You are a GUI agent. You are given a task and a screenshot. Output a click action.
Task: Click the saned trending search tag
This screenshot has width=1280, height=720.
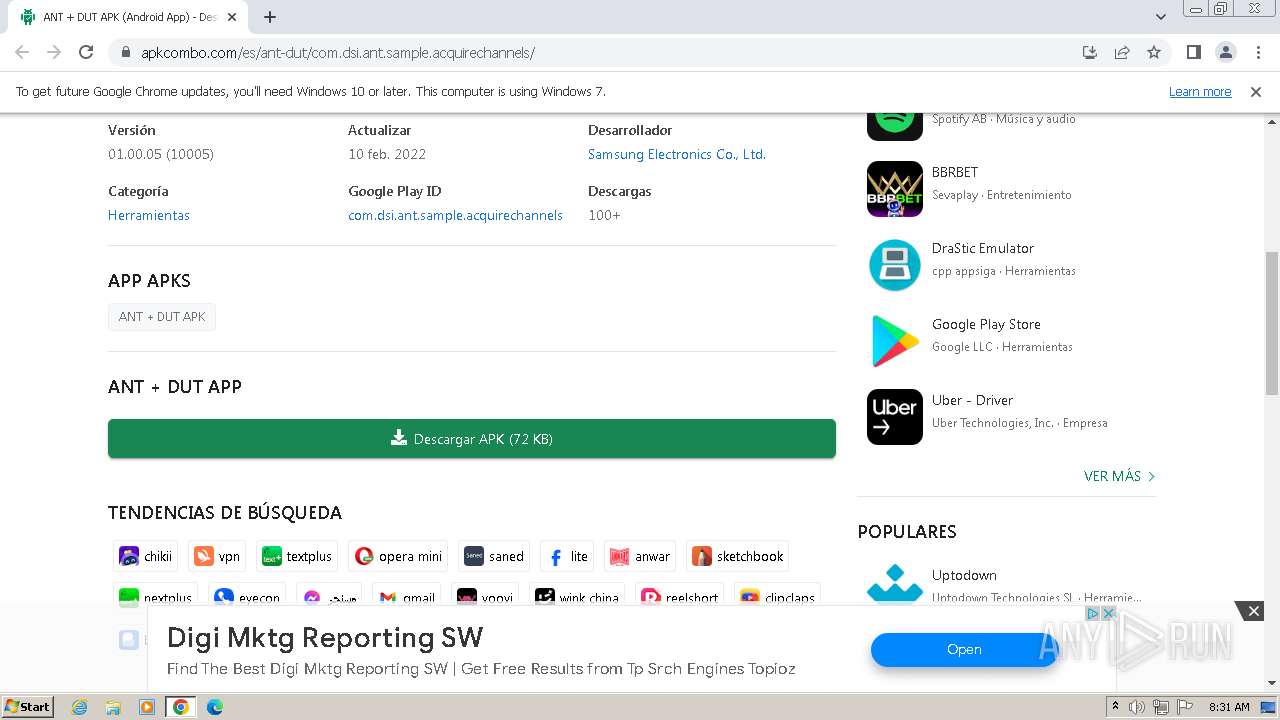point(494,556)
